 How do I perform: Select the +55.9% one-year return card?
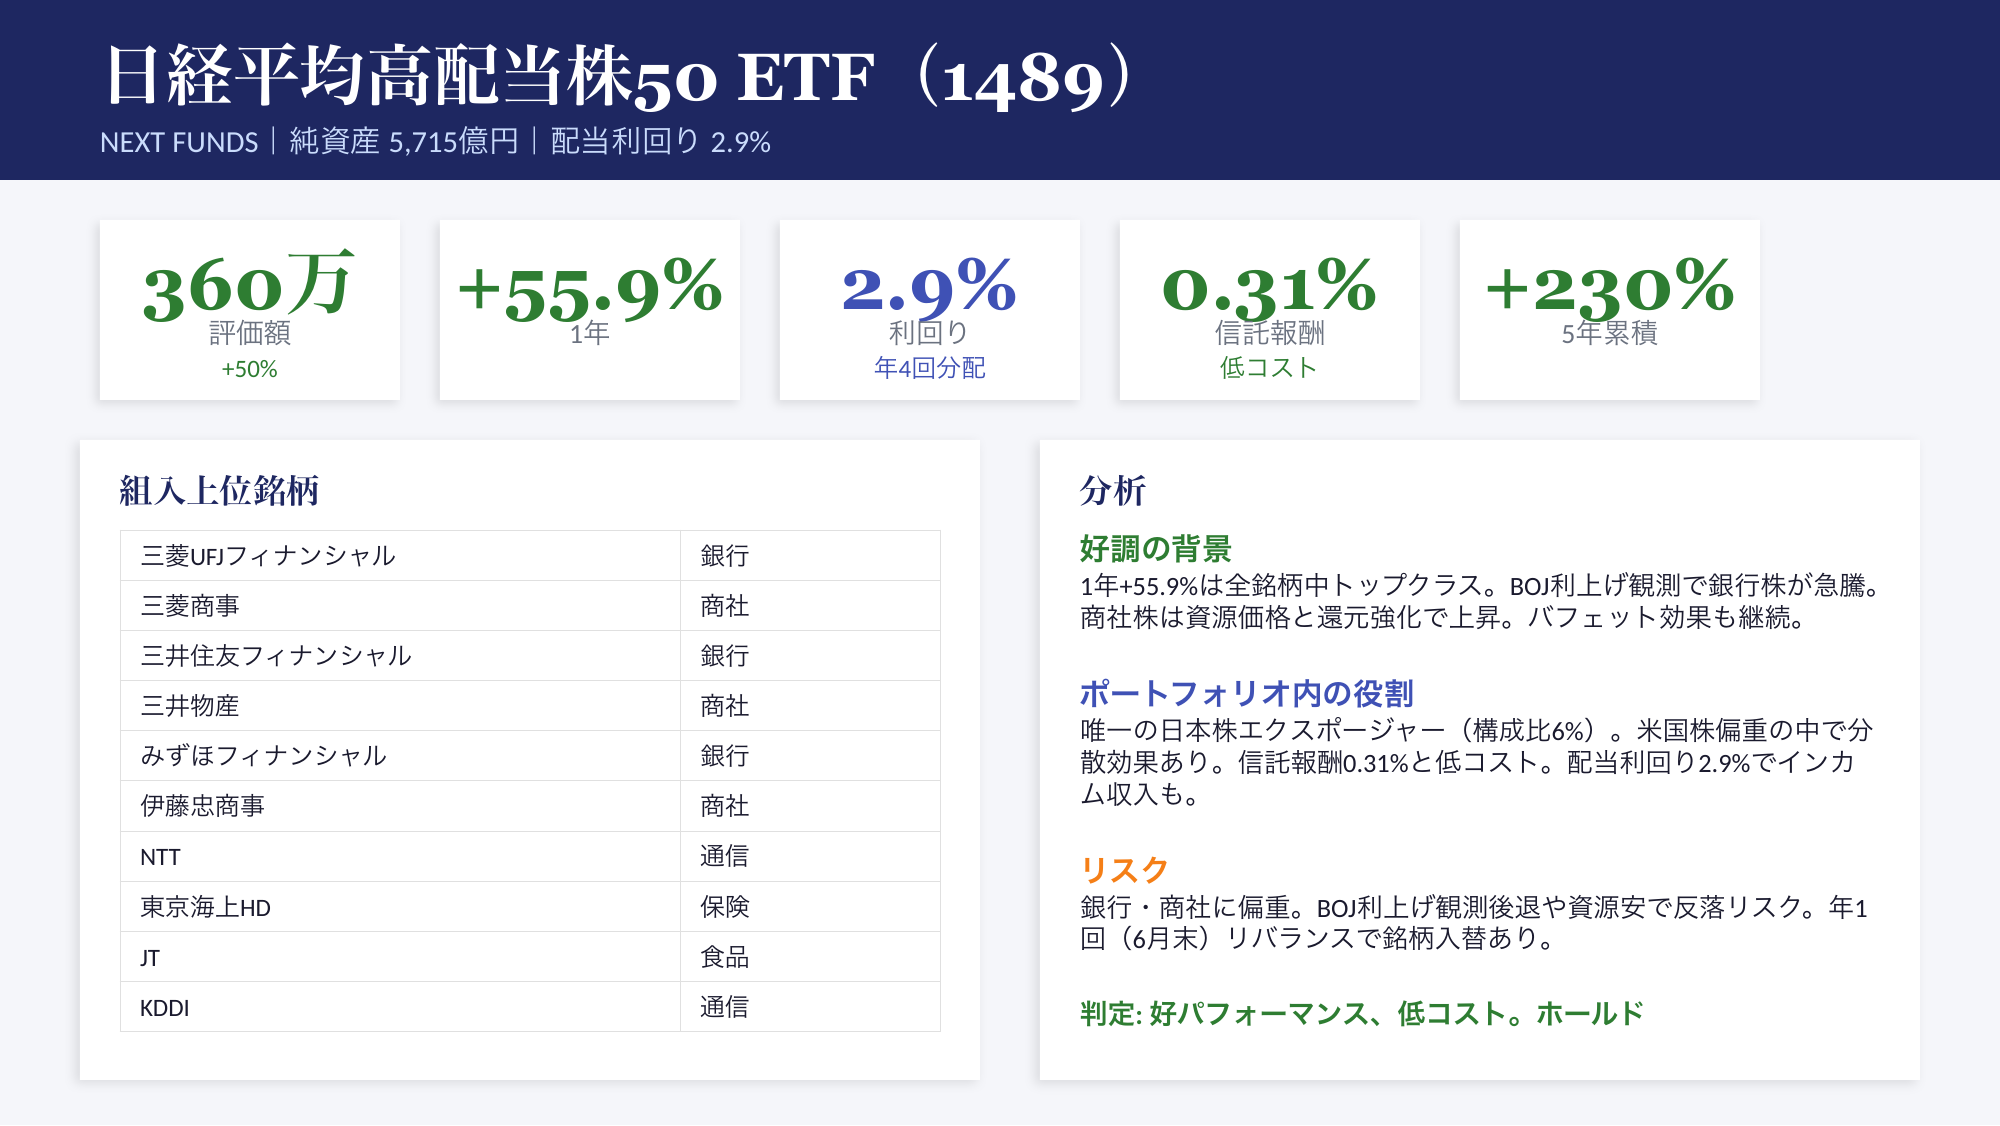590,310
